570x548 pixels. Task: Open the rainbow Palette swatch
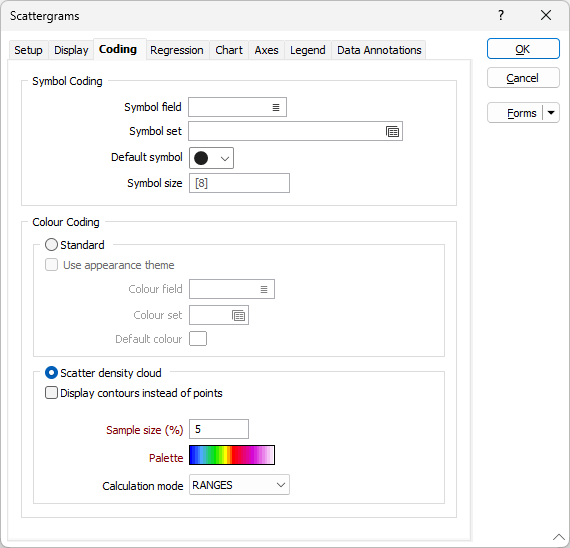232,455
